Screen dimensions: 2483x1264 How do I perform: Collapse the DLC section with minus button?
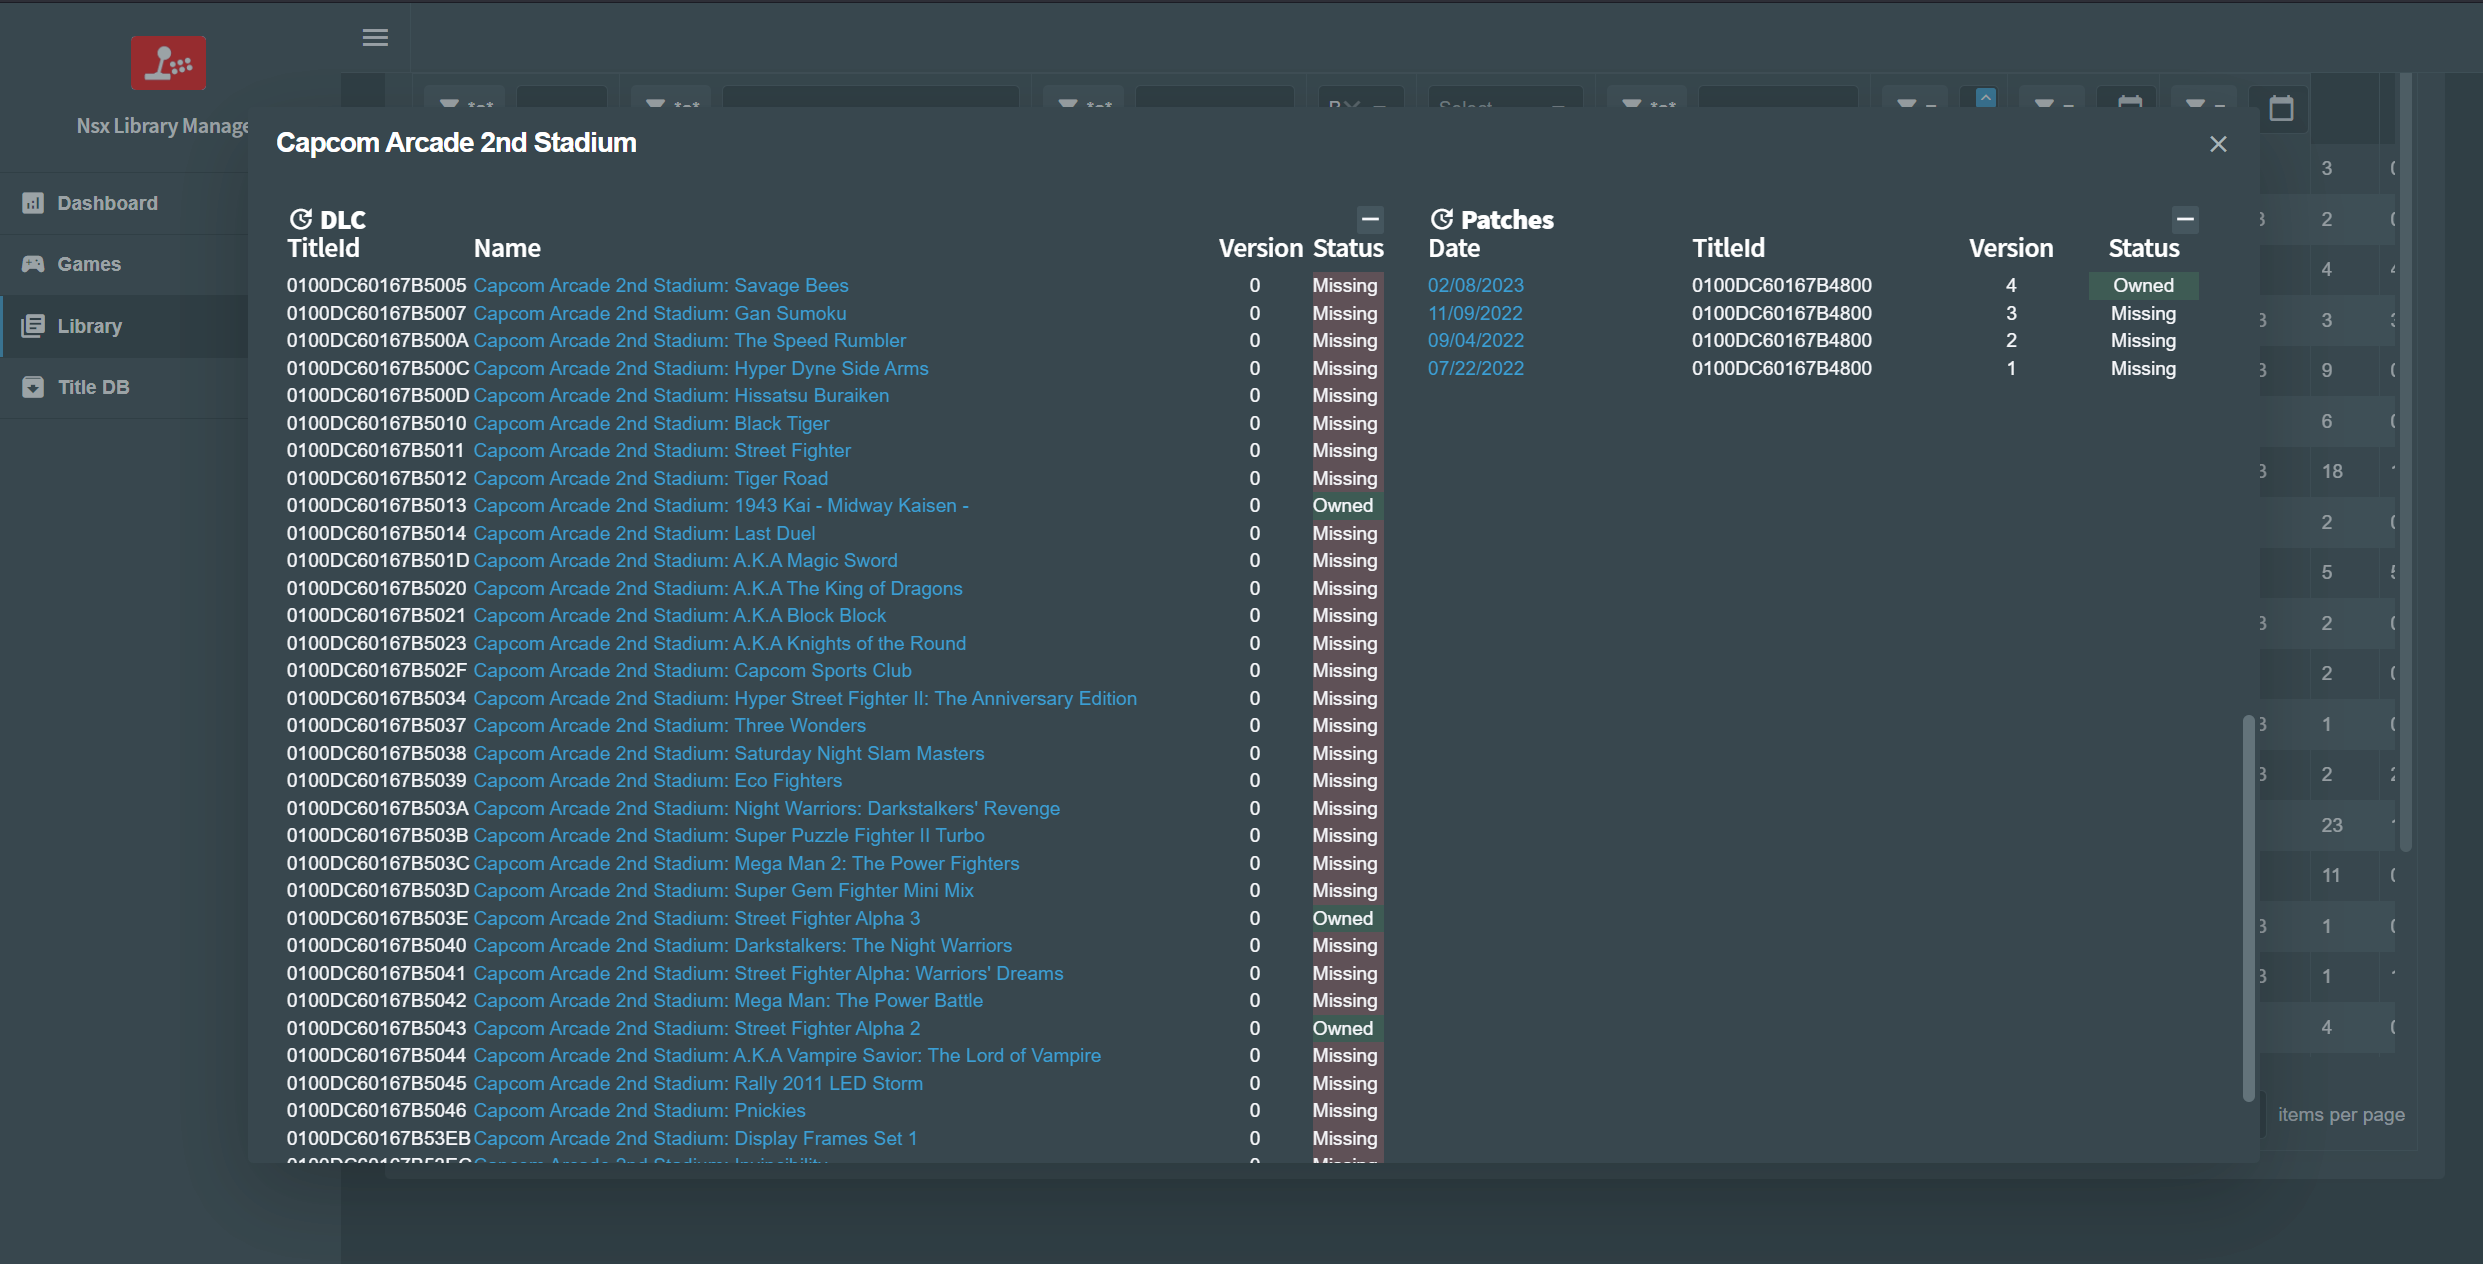(1370, 219)
